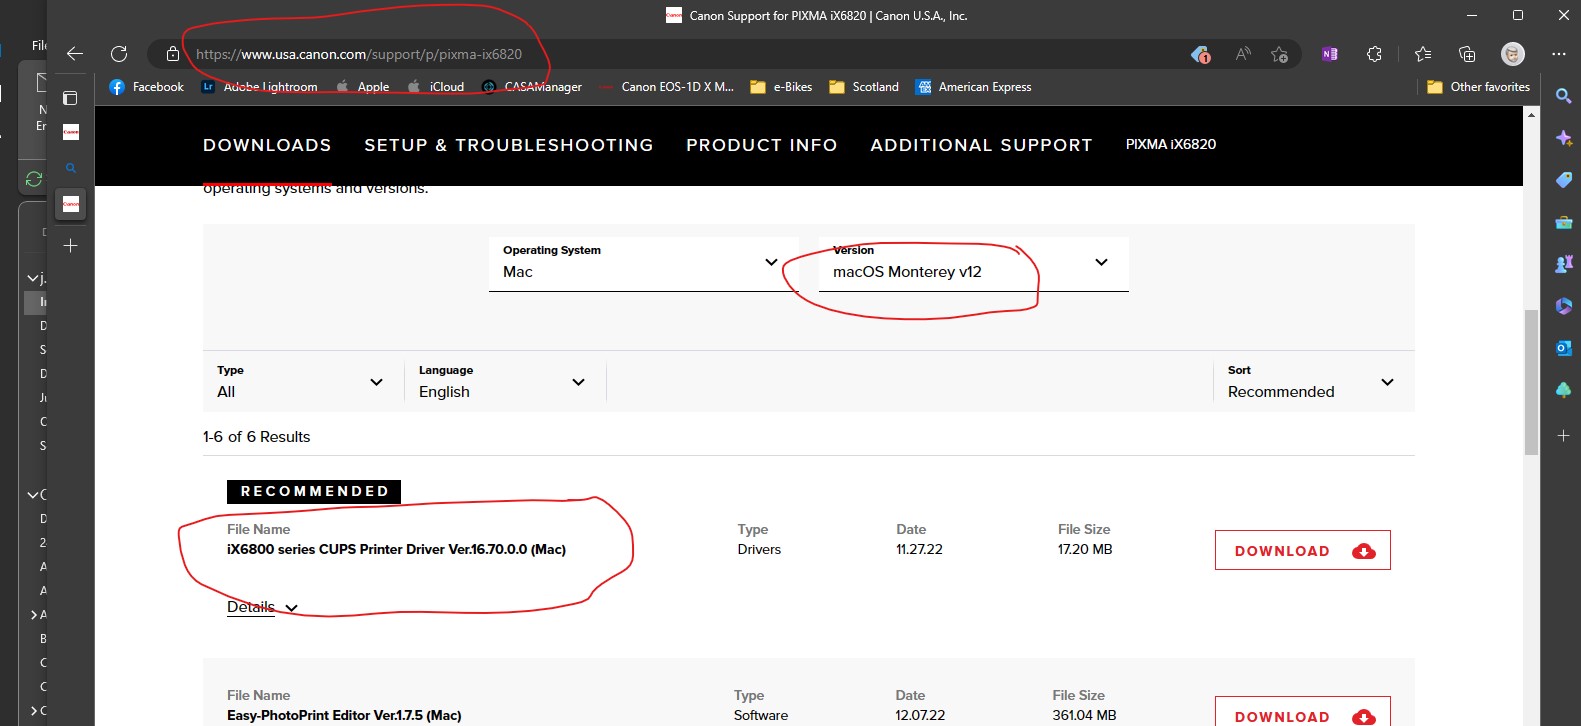
Task: Expand Details for iX6800 CUPS driver
Action: pyautogui.click(x=262, y=607)
